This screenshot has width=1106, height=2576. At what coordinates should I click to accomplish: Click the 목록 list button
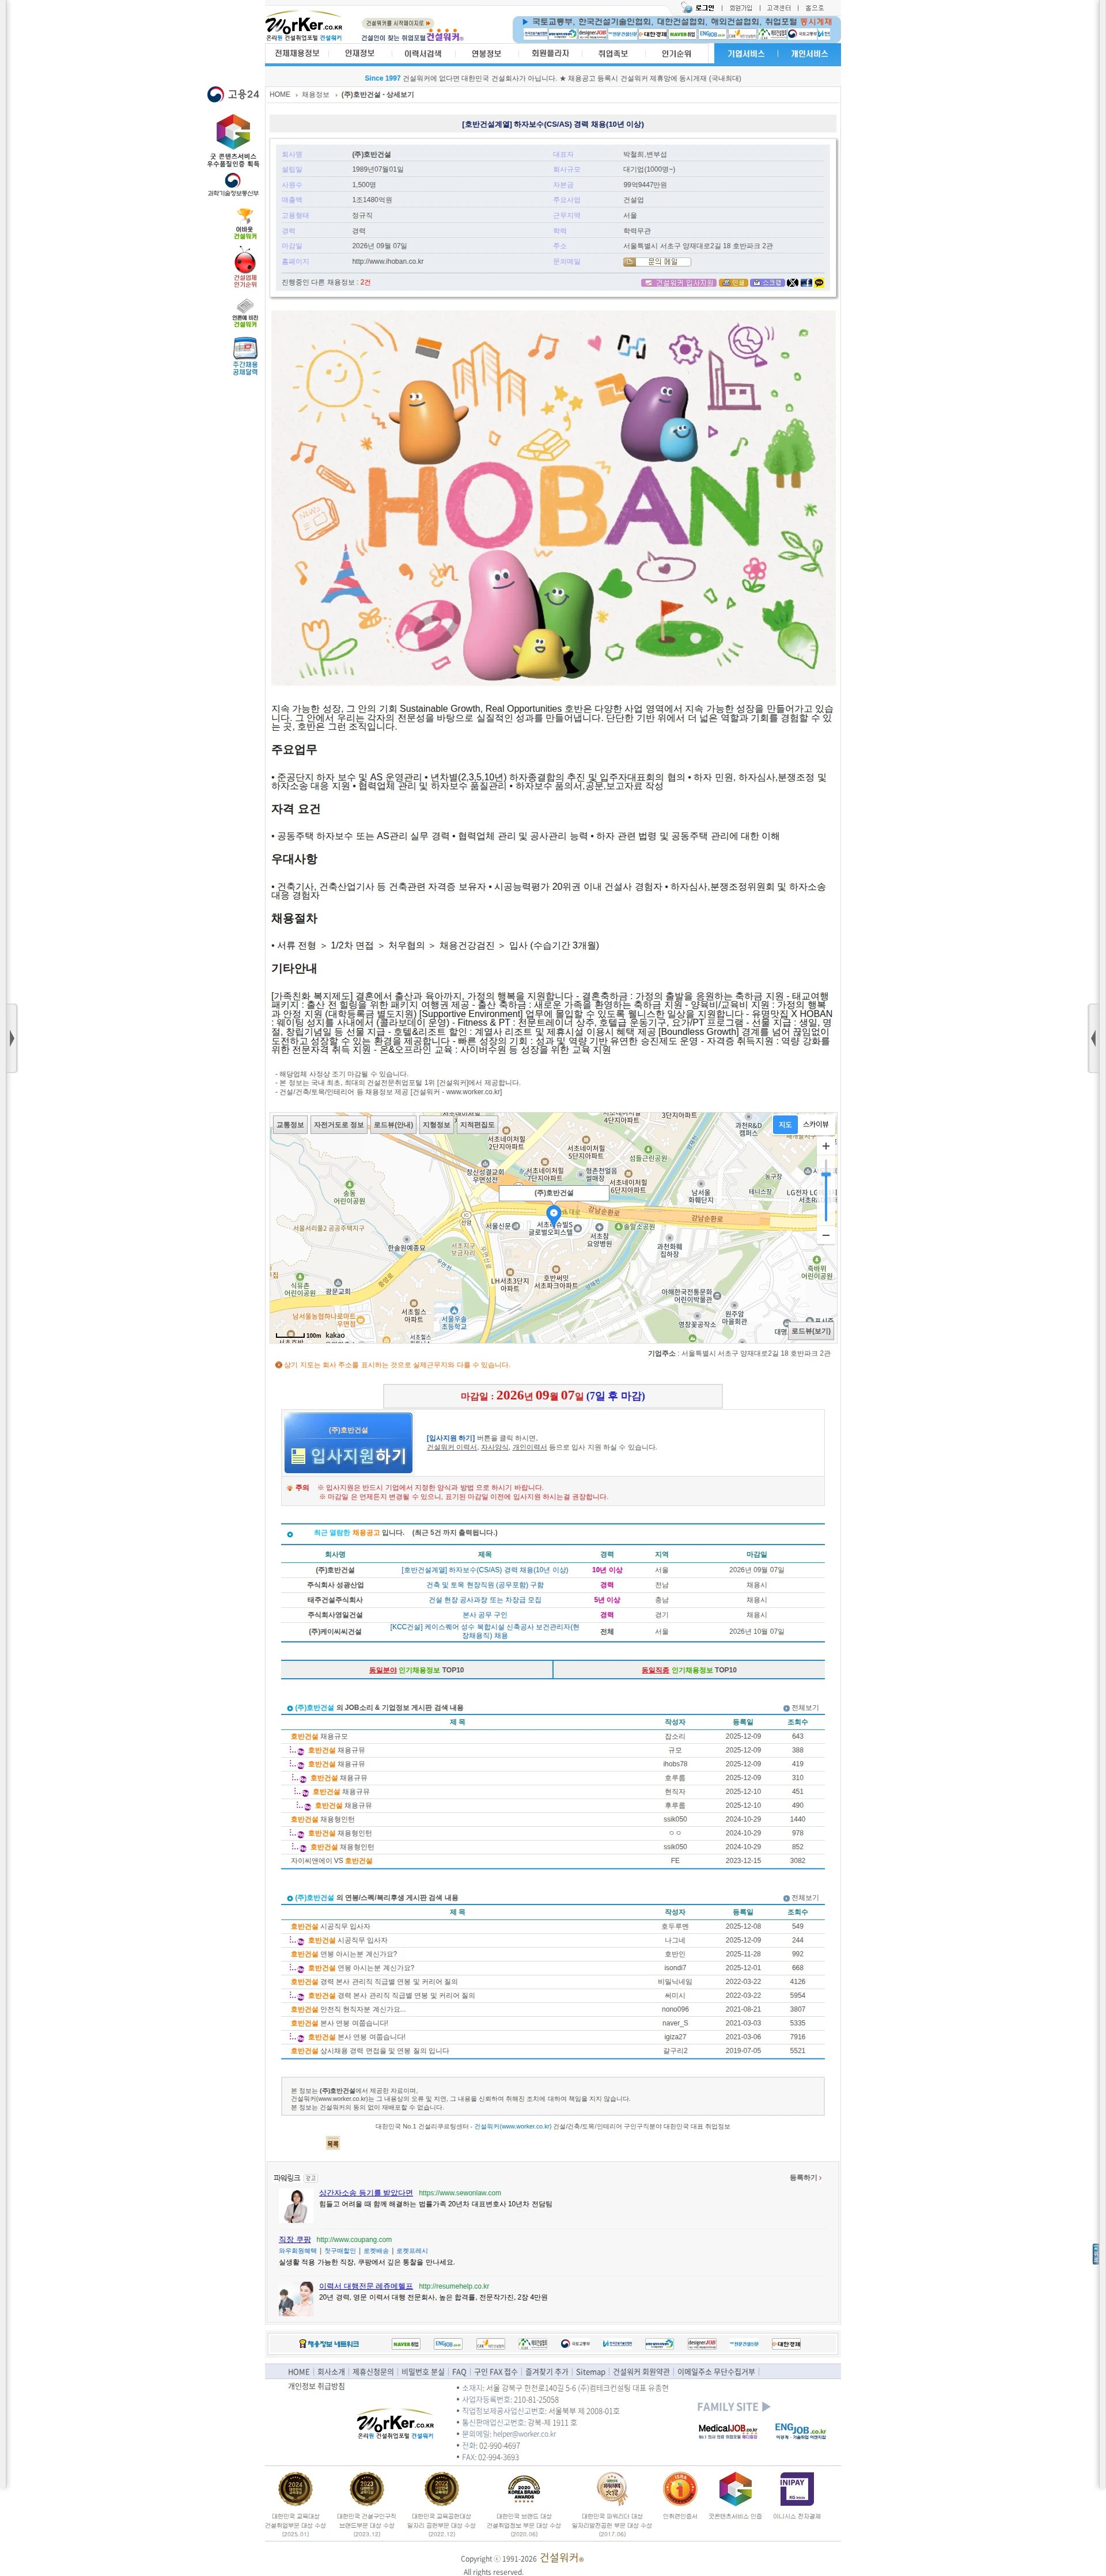coord(332,2144)
